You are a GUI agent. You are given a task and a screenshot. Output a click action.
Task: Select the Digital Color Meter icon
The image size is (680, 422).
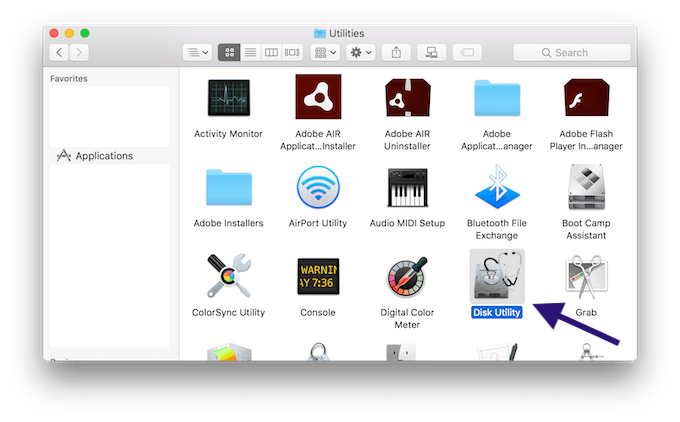(x=407, y=277)
